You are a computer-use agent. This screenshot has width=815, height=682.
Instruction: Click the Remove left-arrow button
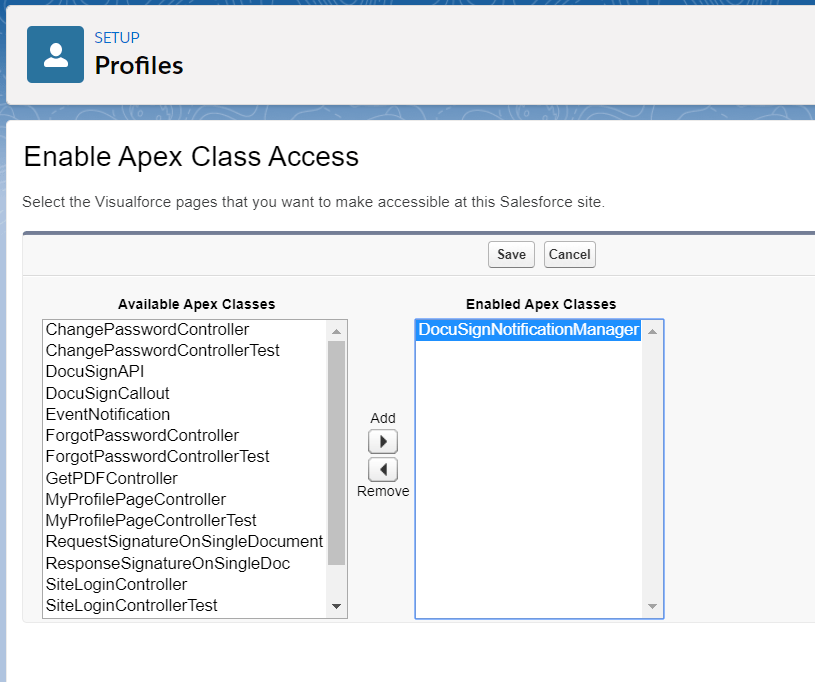point(383,469)
